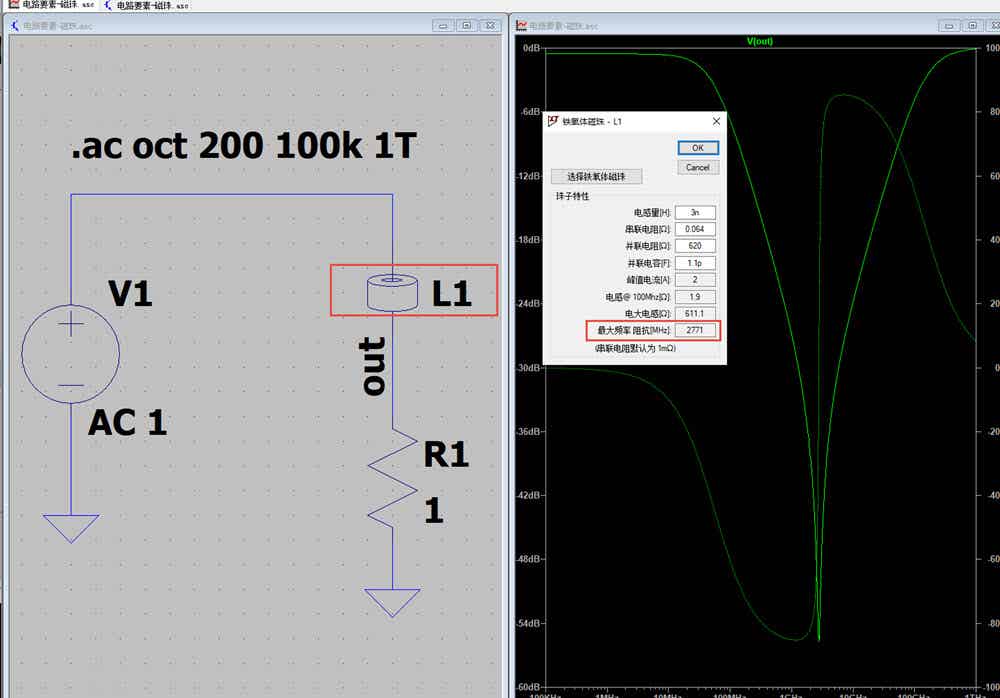This screenshot has height=698, width=1000.
Task: Click the parallel capacitance field 1.1p
Action: 695,263
